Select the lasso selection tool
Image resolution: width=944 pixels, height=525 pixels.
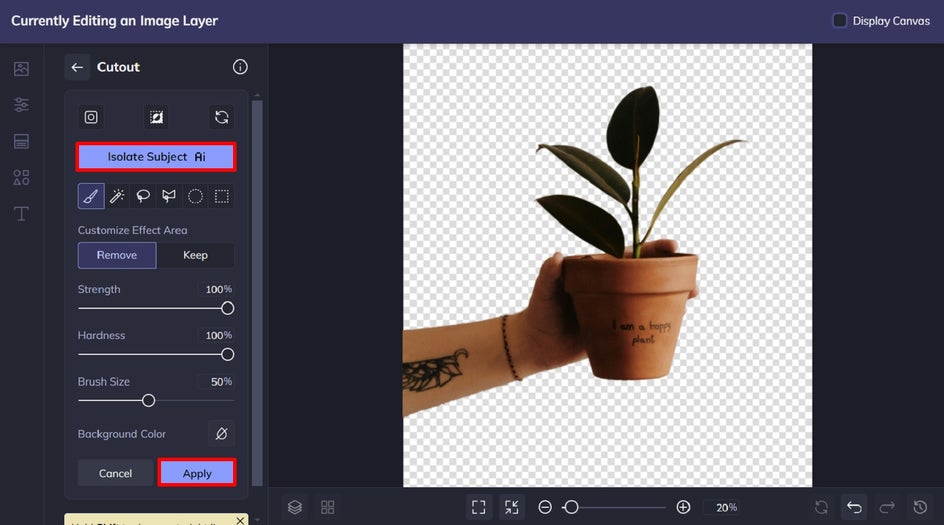pyautogui.click(x=143, y=196)
